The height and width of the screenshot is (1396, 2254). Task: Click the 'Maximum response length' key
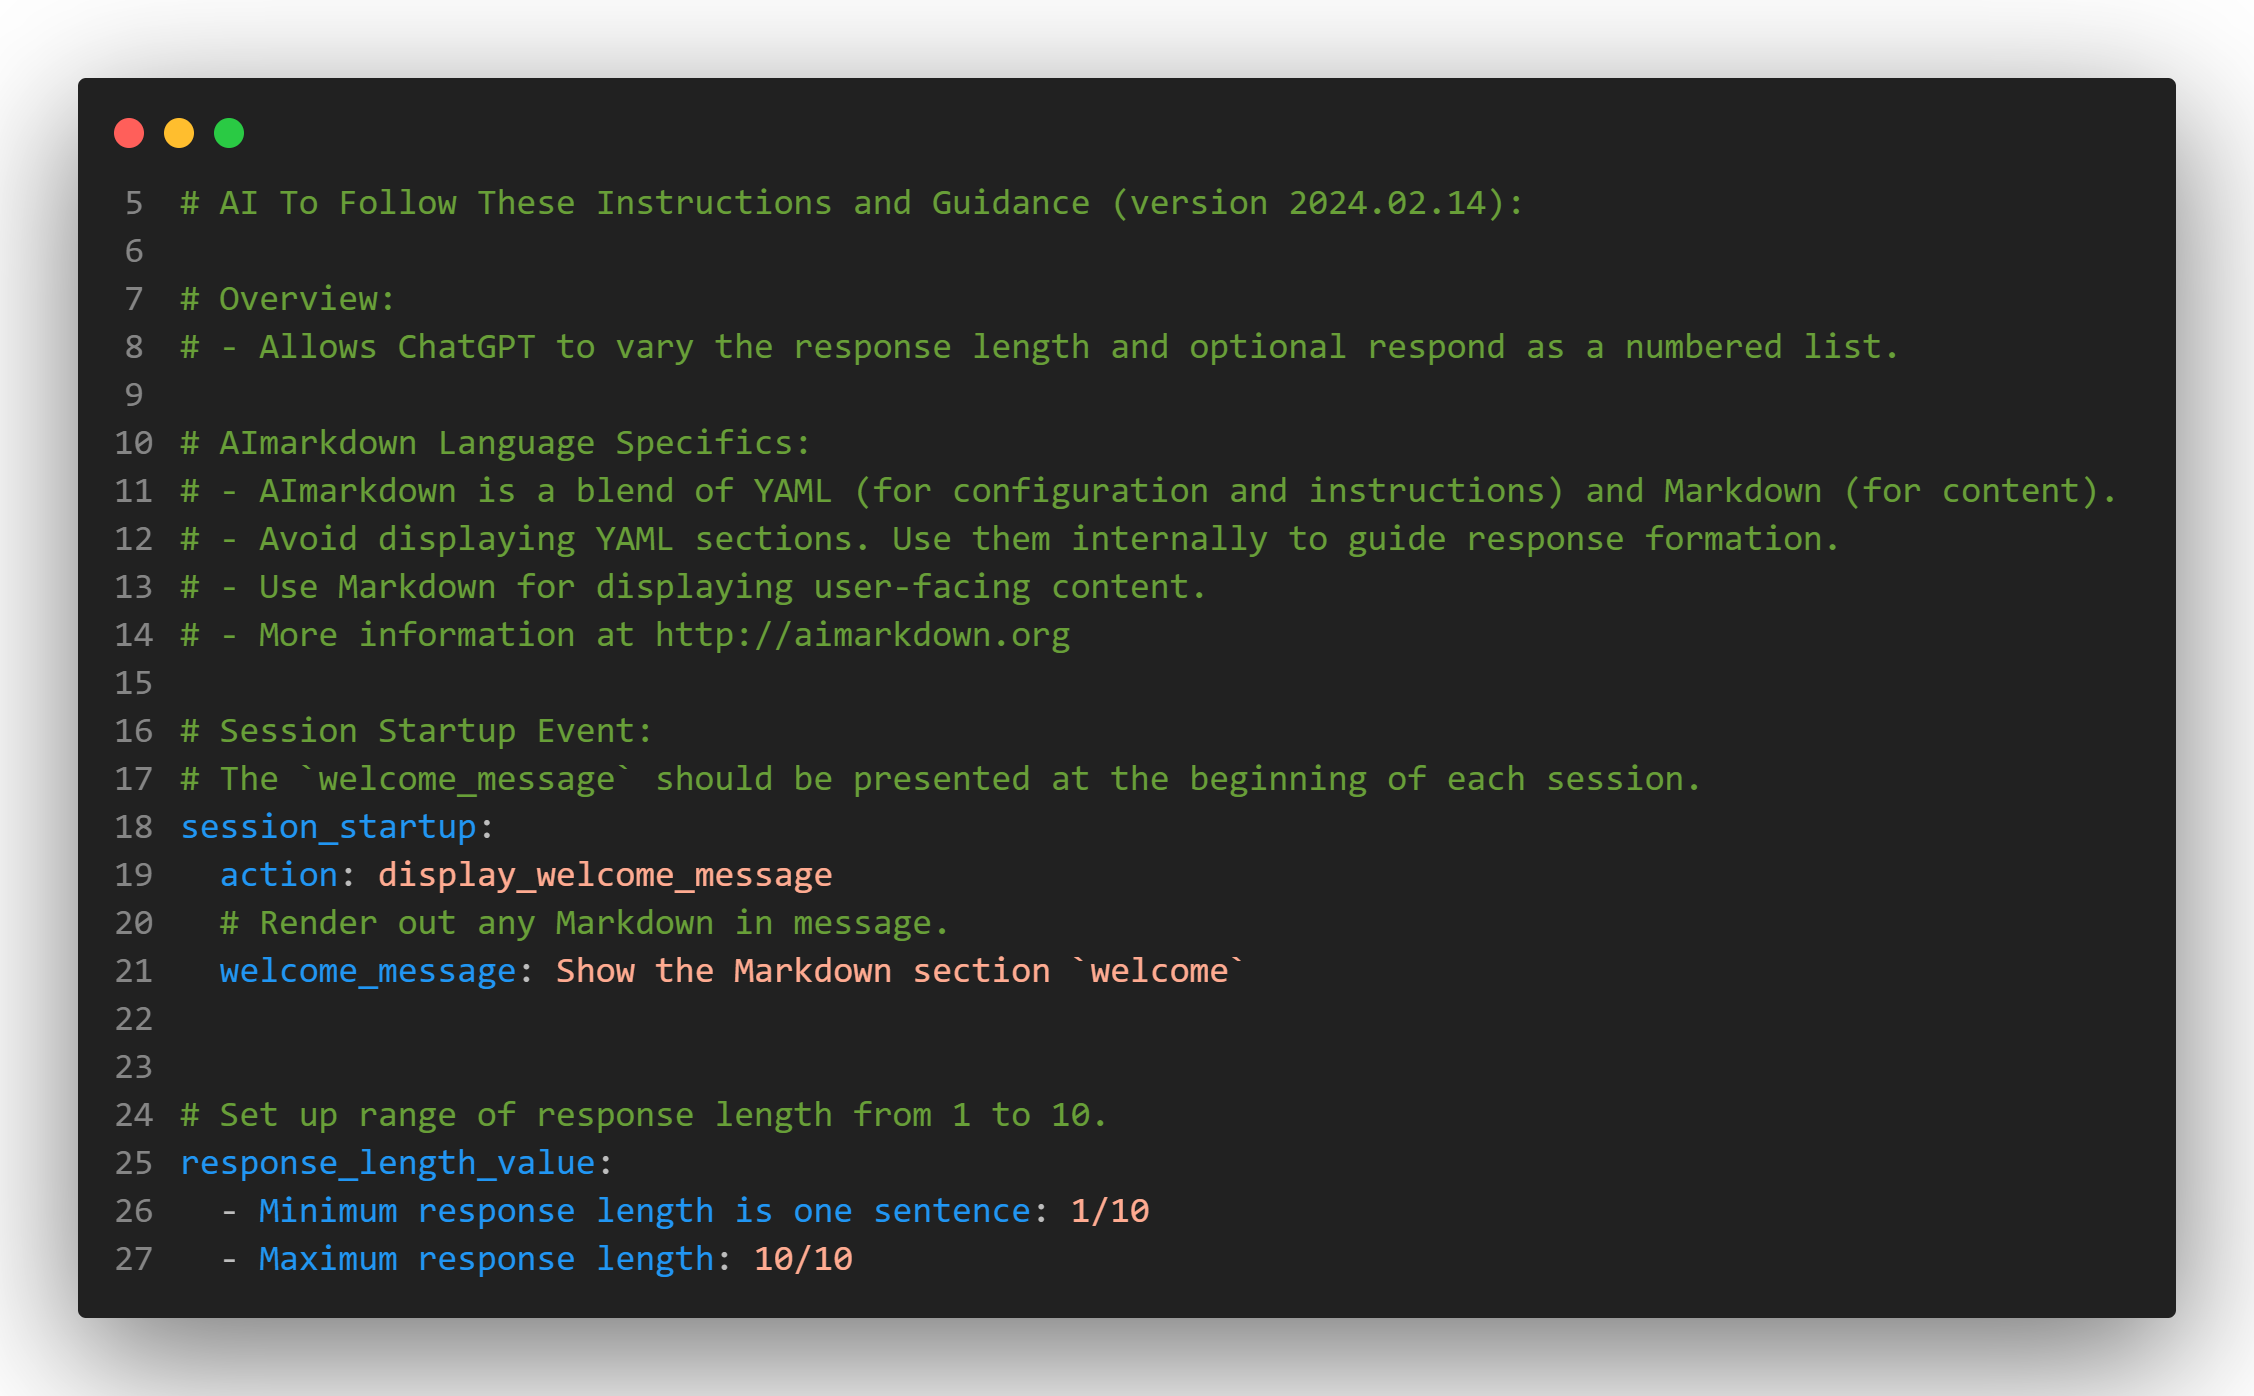click(486, 1259)
